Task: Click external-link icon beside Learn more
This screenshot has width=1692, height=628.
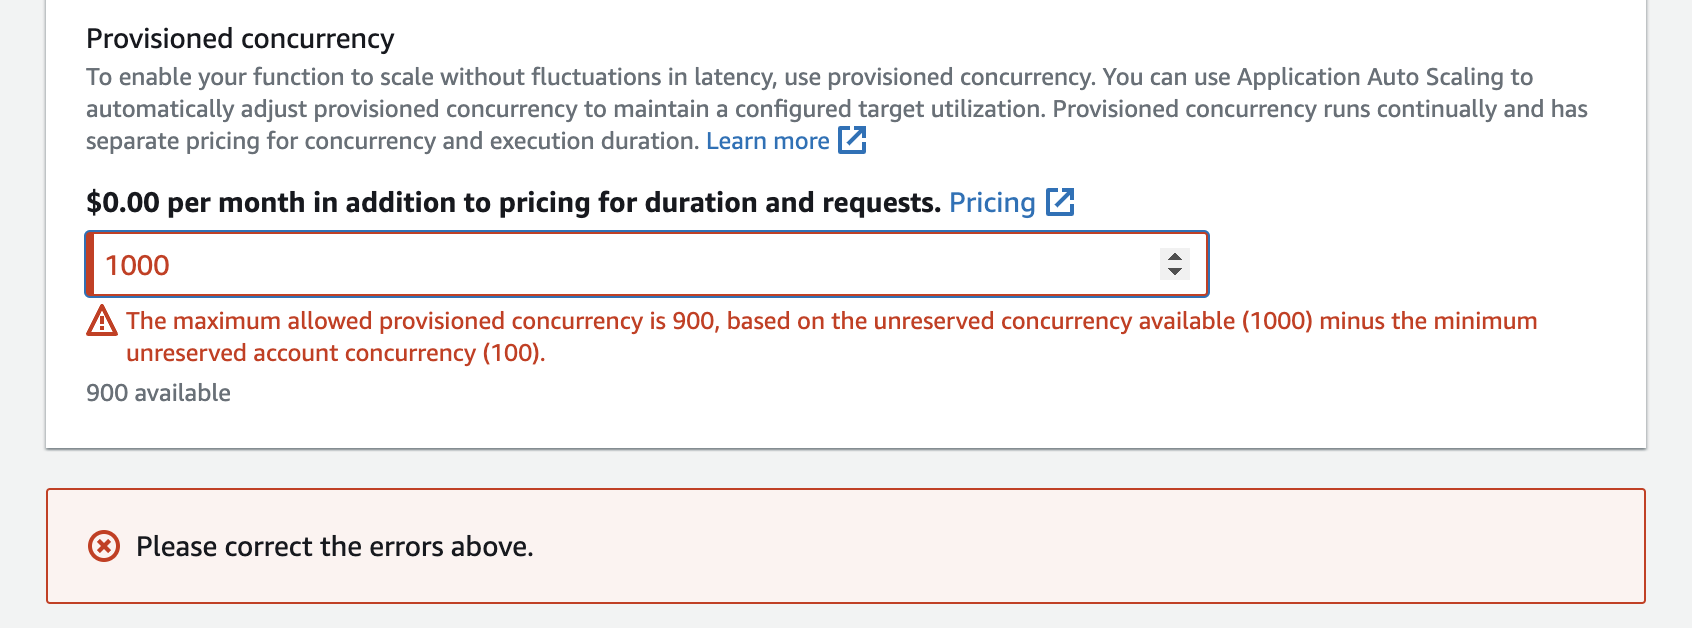Action: pos(852,140)
